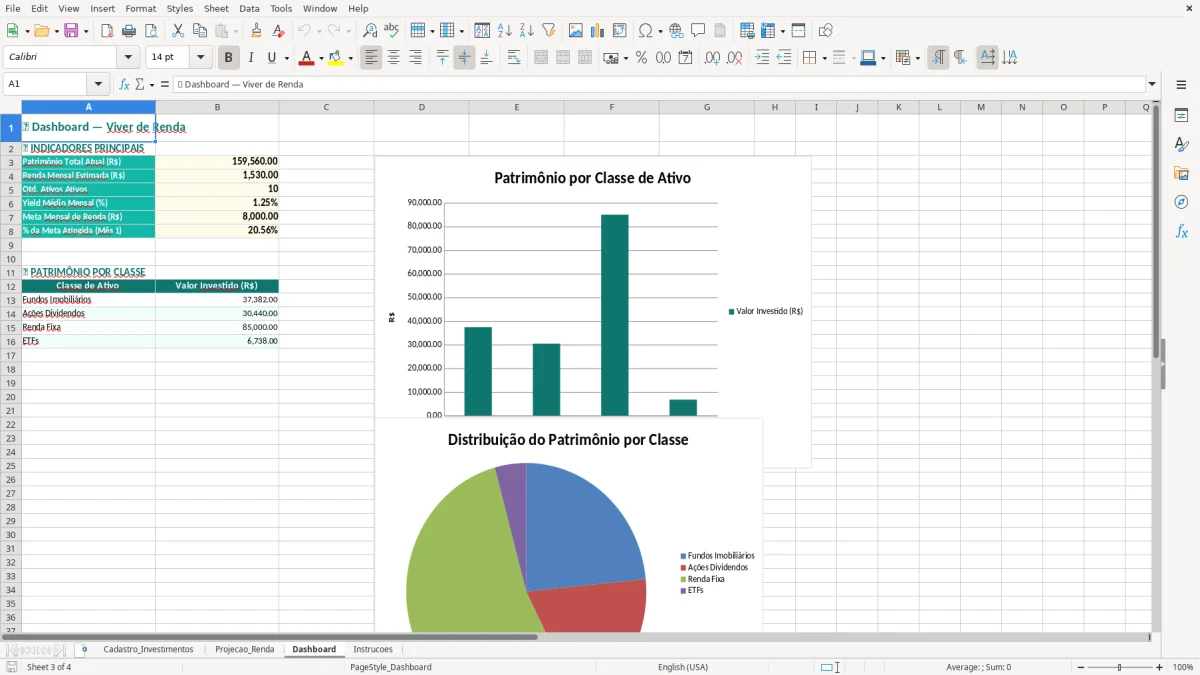The width and height of the screenshot is (1200, 675).
Task: Click the formula input line
Action: [658, 85]
